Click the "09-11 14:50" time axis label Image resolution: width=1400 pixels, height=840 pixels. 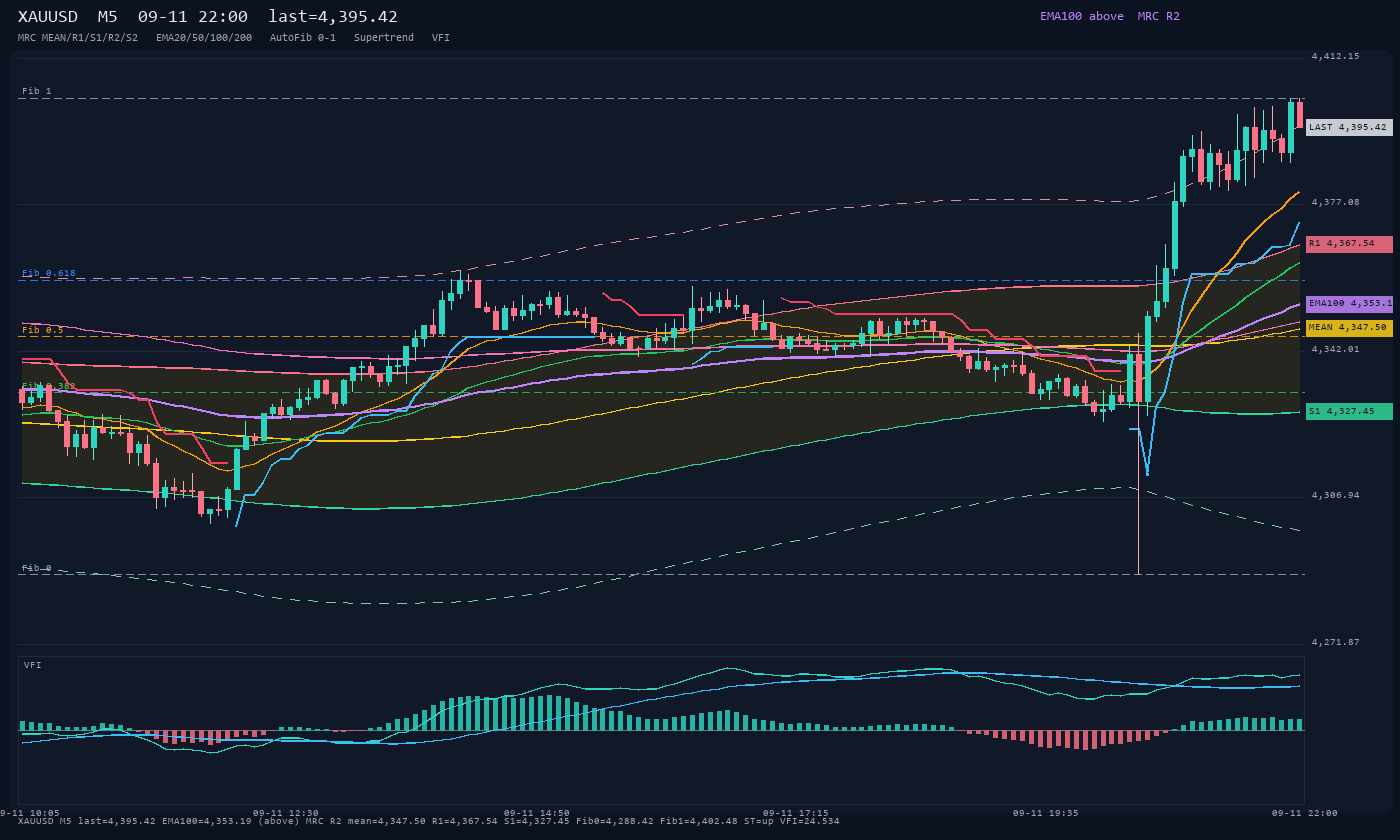[x=537, y=813]
